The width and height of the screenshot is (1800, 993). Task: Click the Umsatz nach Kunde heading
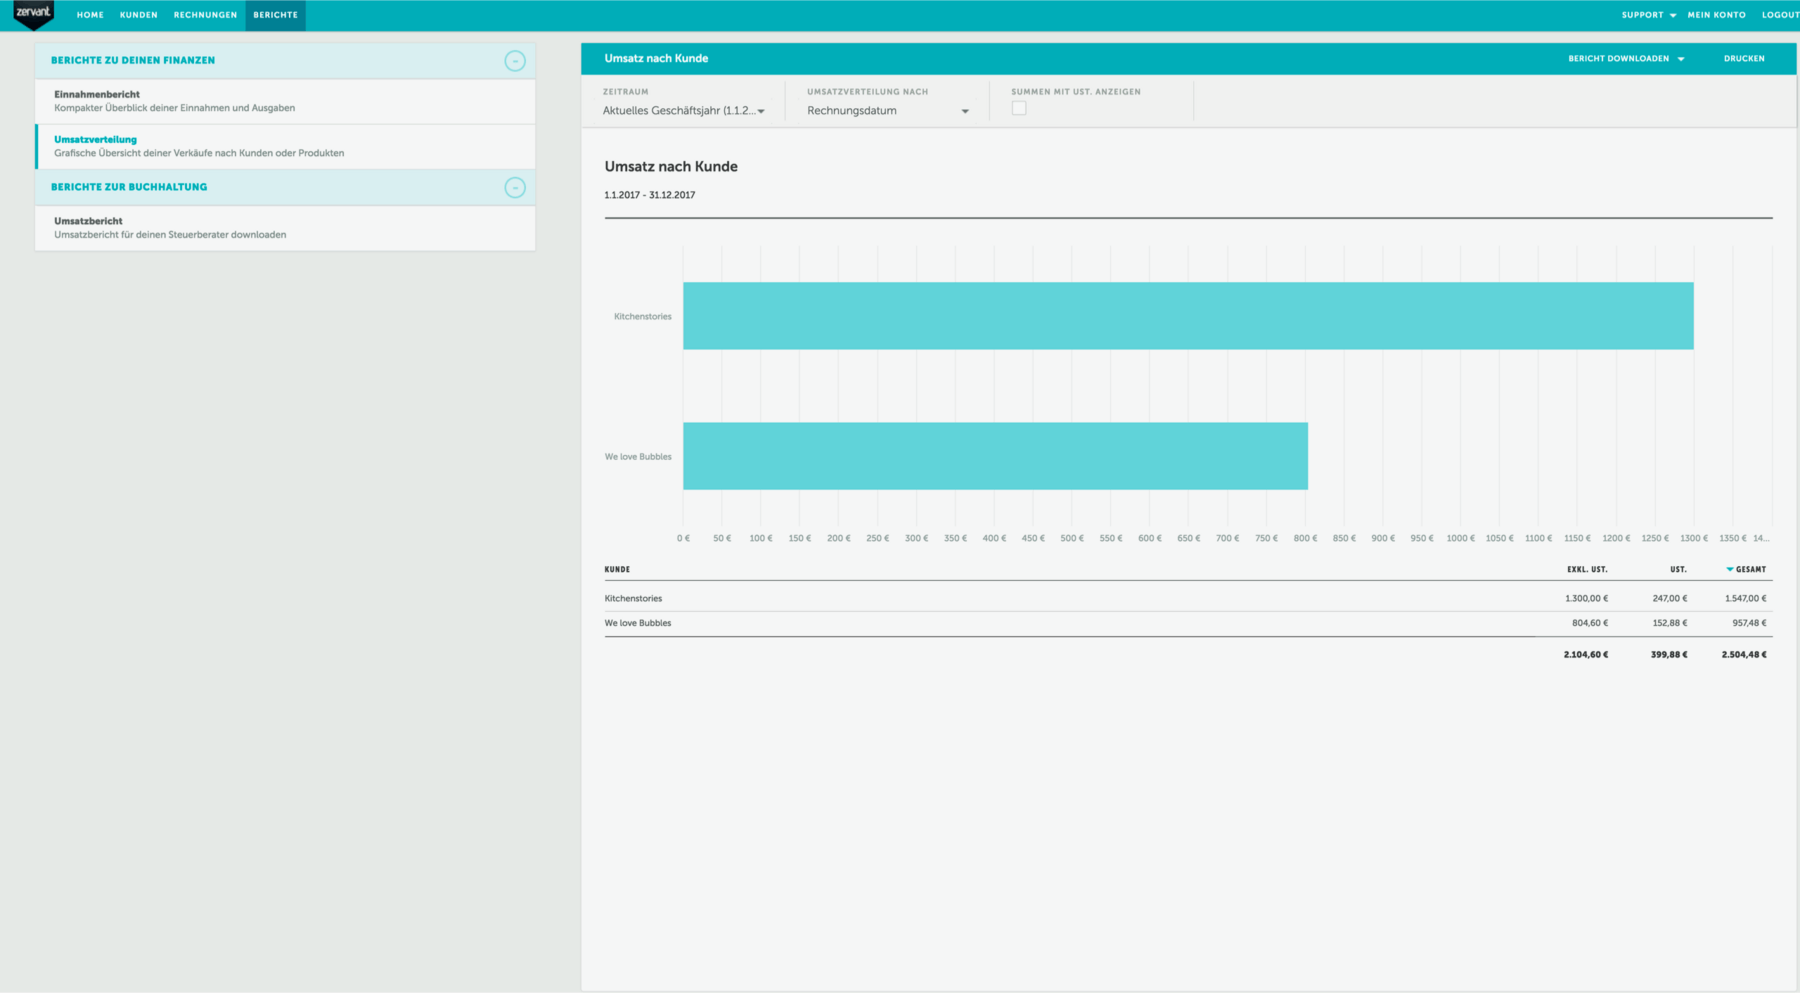pyautogui.click(x=671, y=167)
